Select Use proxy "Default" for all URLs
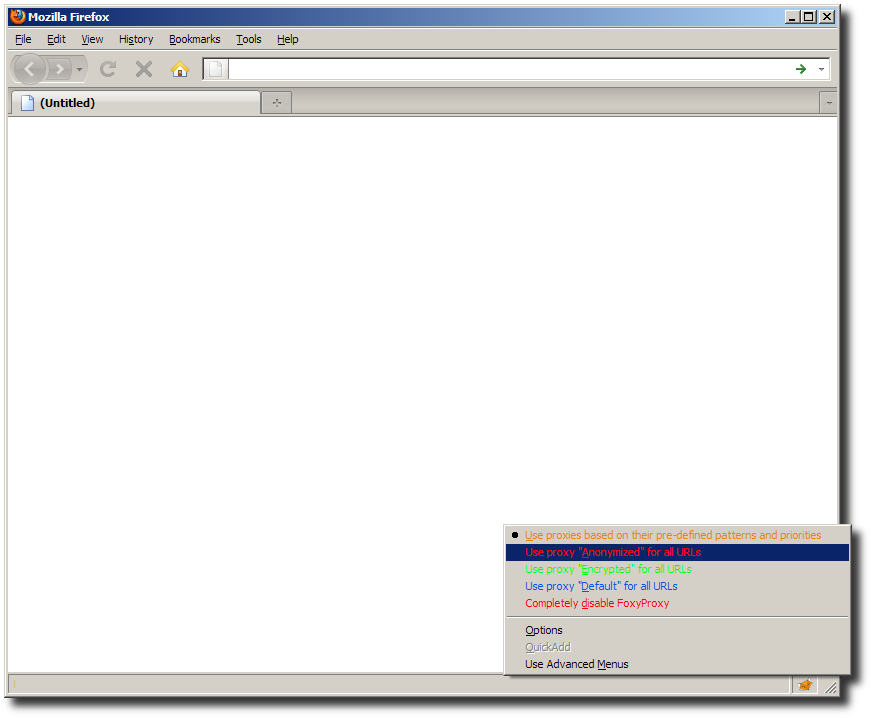Viewport: 872px width, 718px height. click(x=601, y=586)
